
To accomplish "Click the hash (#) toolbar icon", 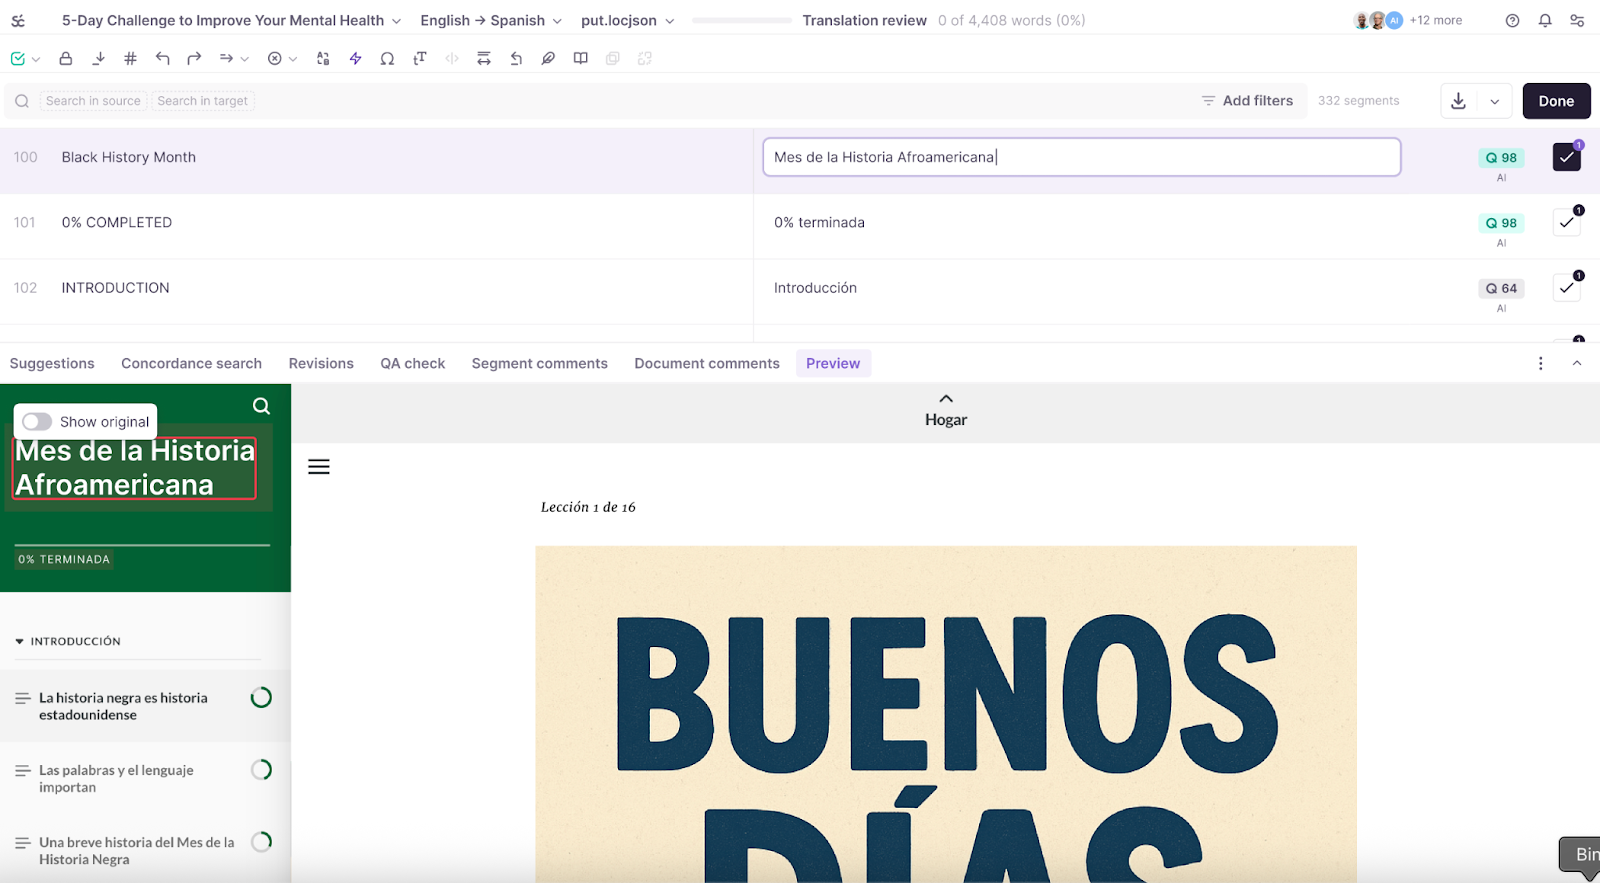I will pyautogui.click(x=130, y=59).
